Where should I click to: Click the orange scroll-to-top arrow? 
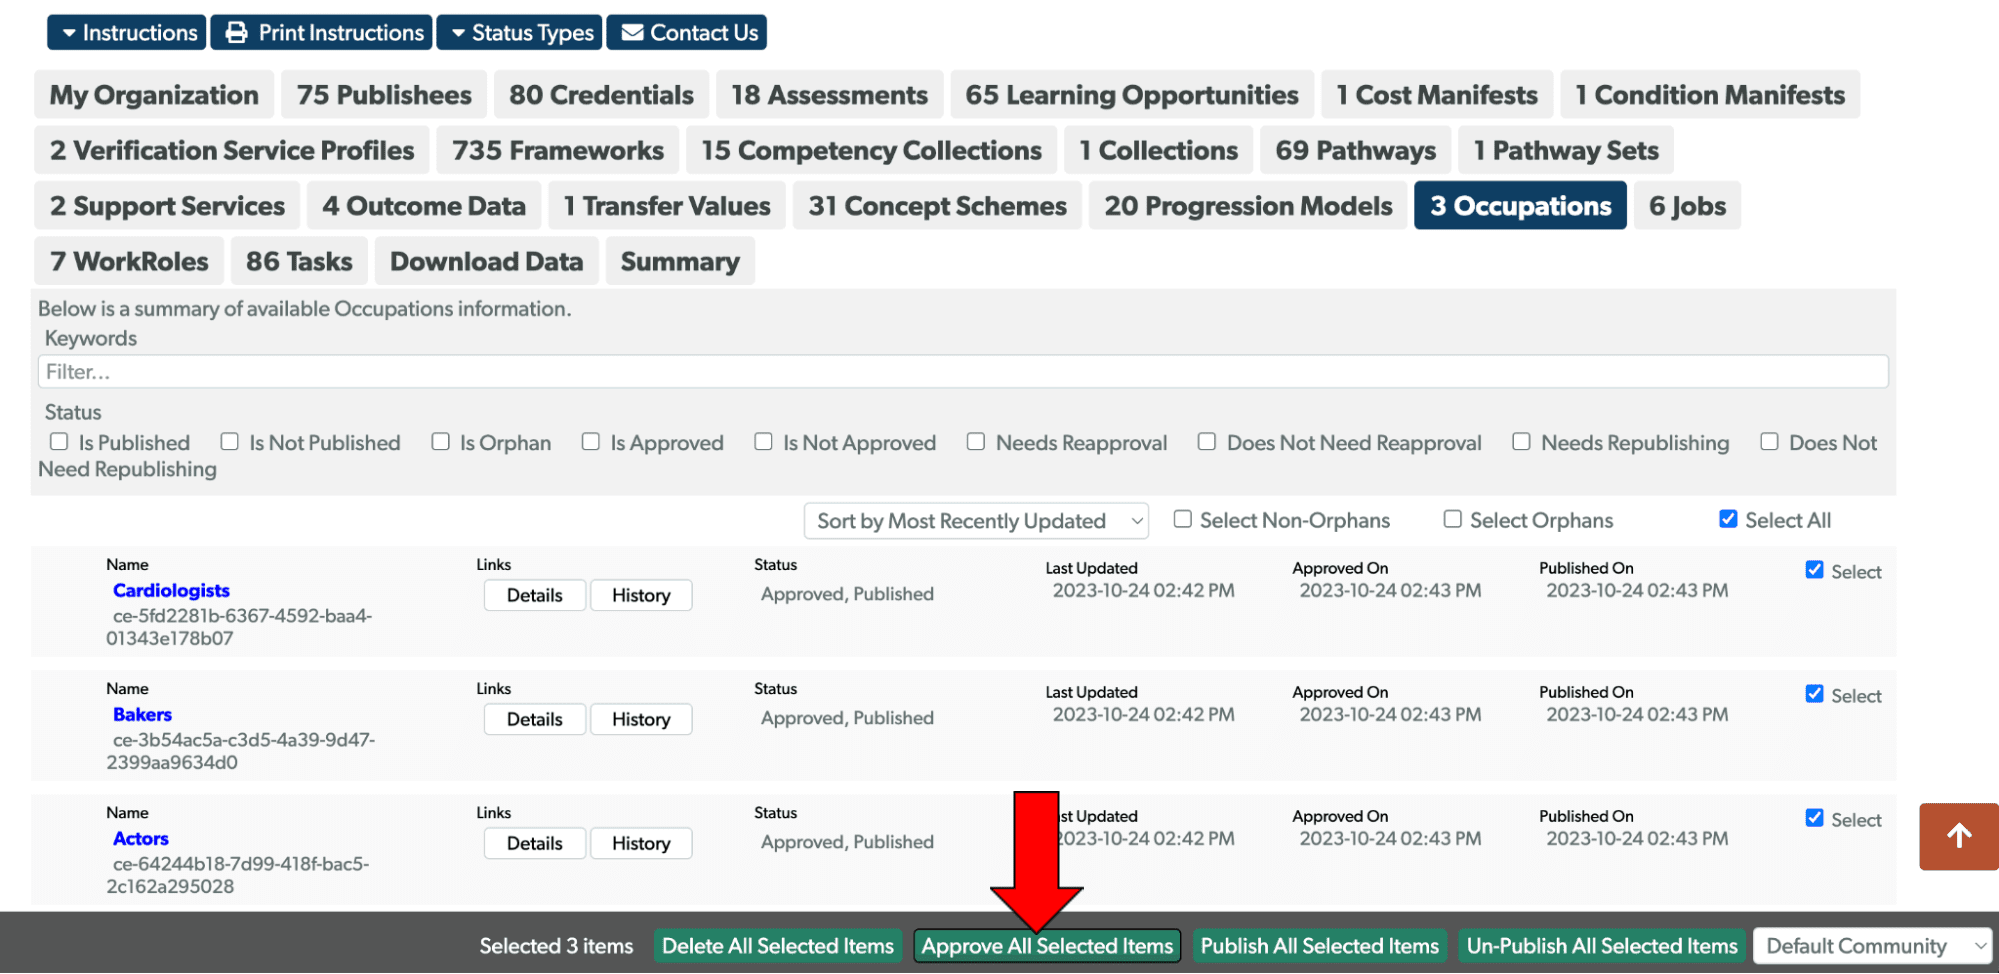tap(1958, 837)
